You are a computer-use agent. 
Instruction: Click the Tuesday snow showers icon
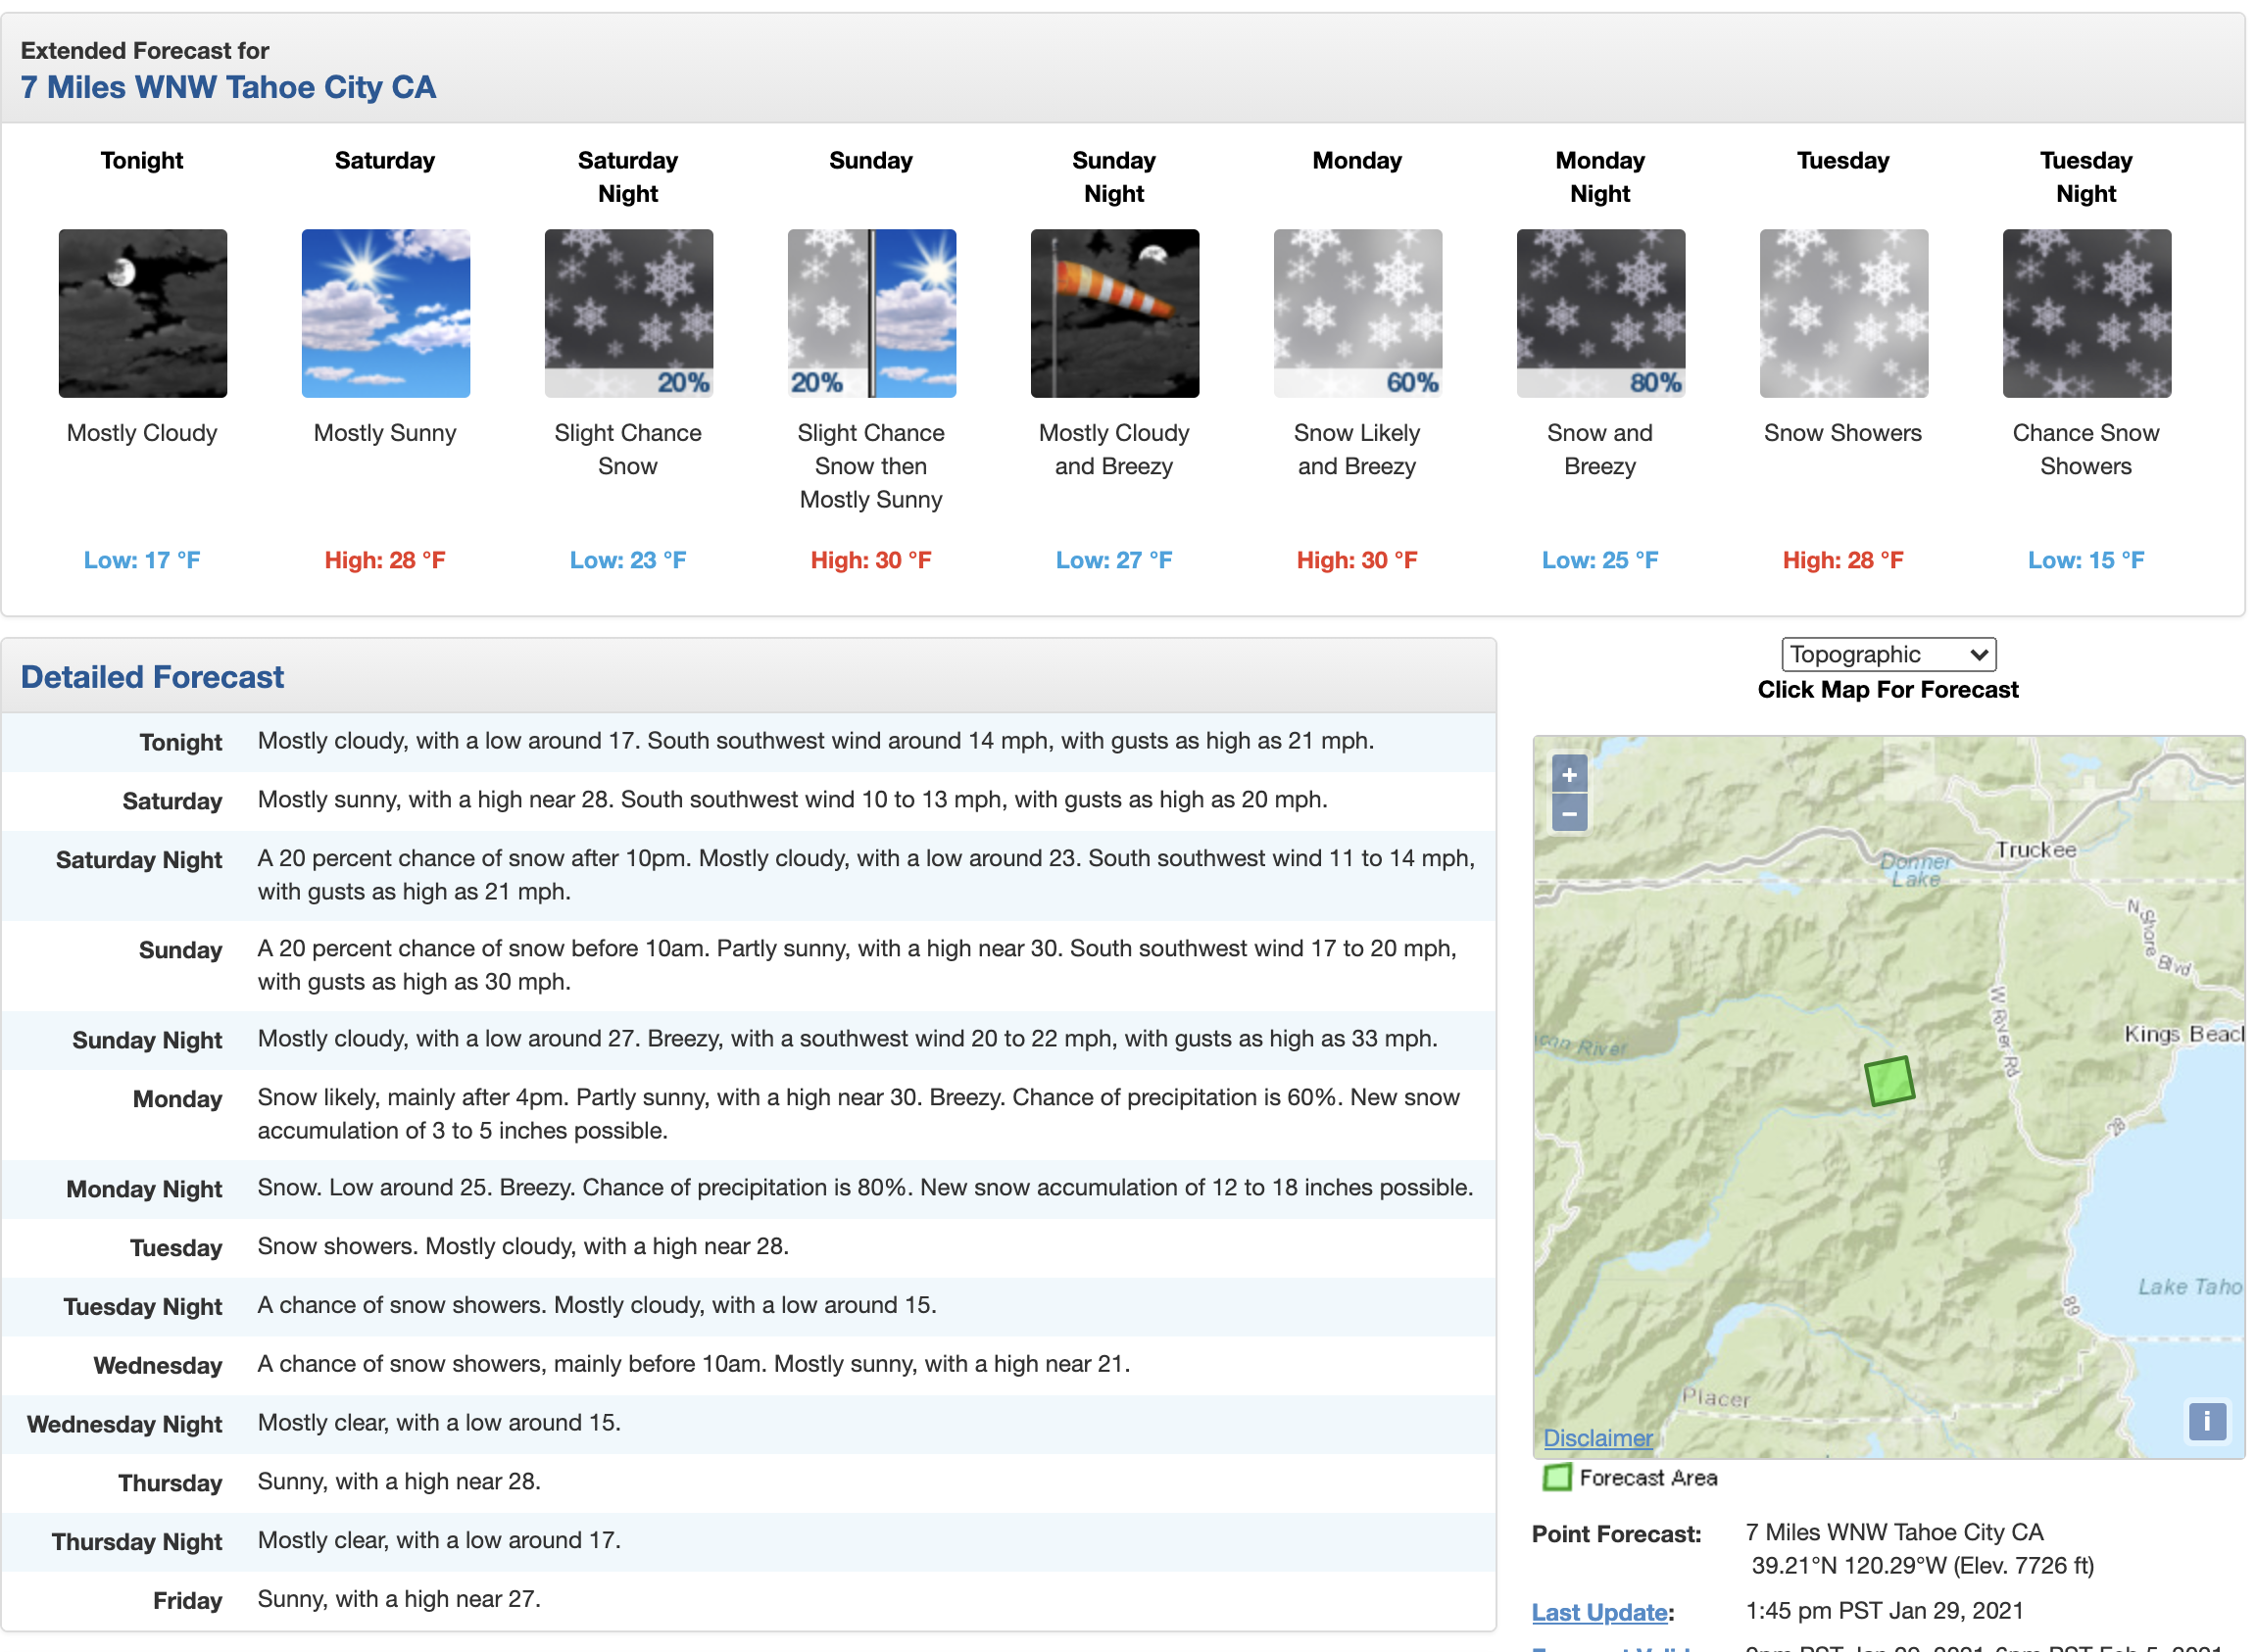pos(1844,314)
